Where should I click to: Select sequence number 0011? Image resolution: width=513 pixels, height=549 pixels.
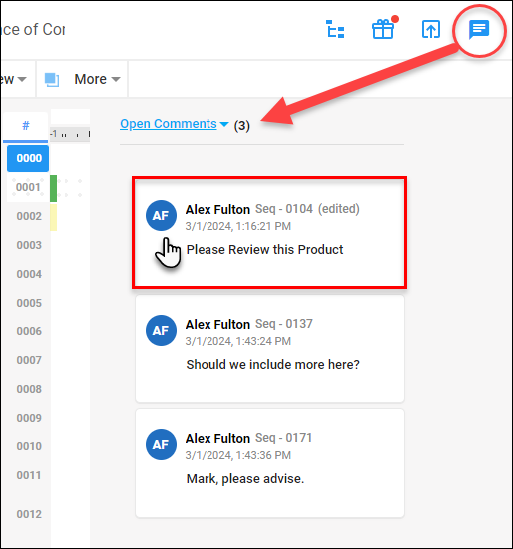(x=29, y=475)
